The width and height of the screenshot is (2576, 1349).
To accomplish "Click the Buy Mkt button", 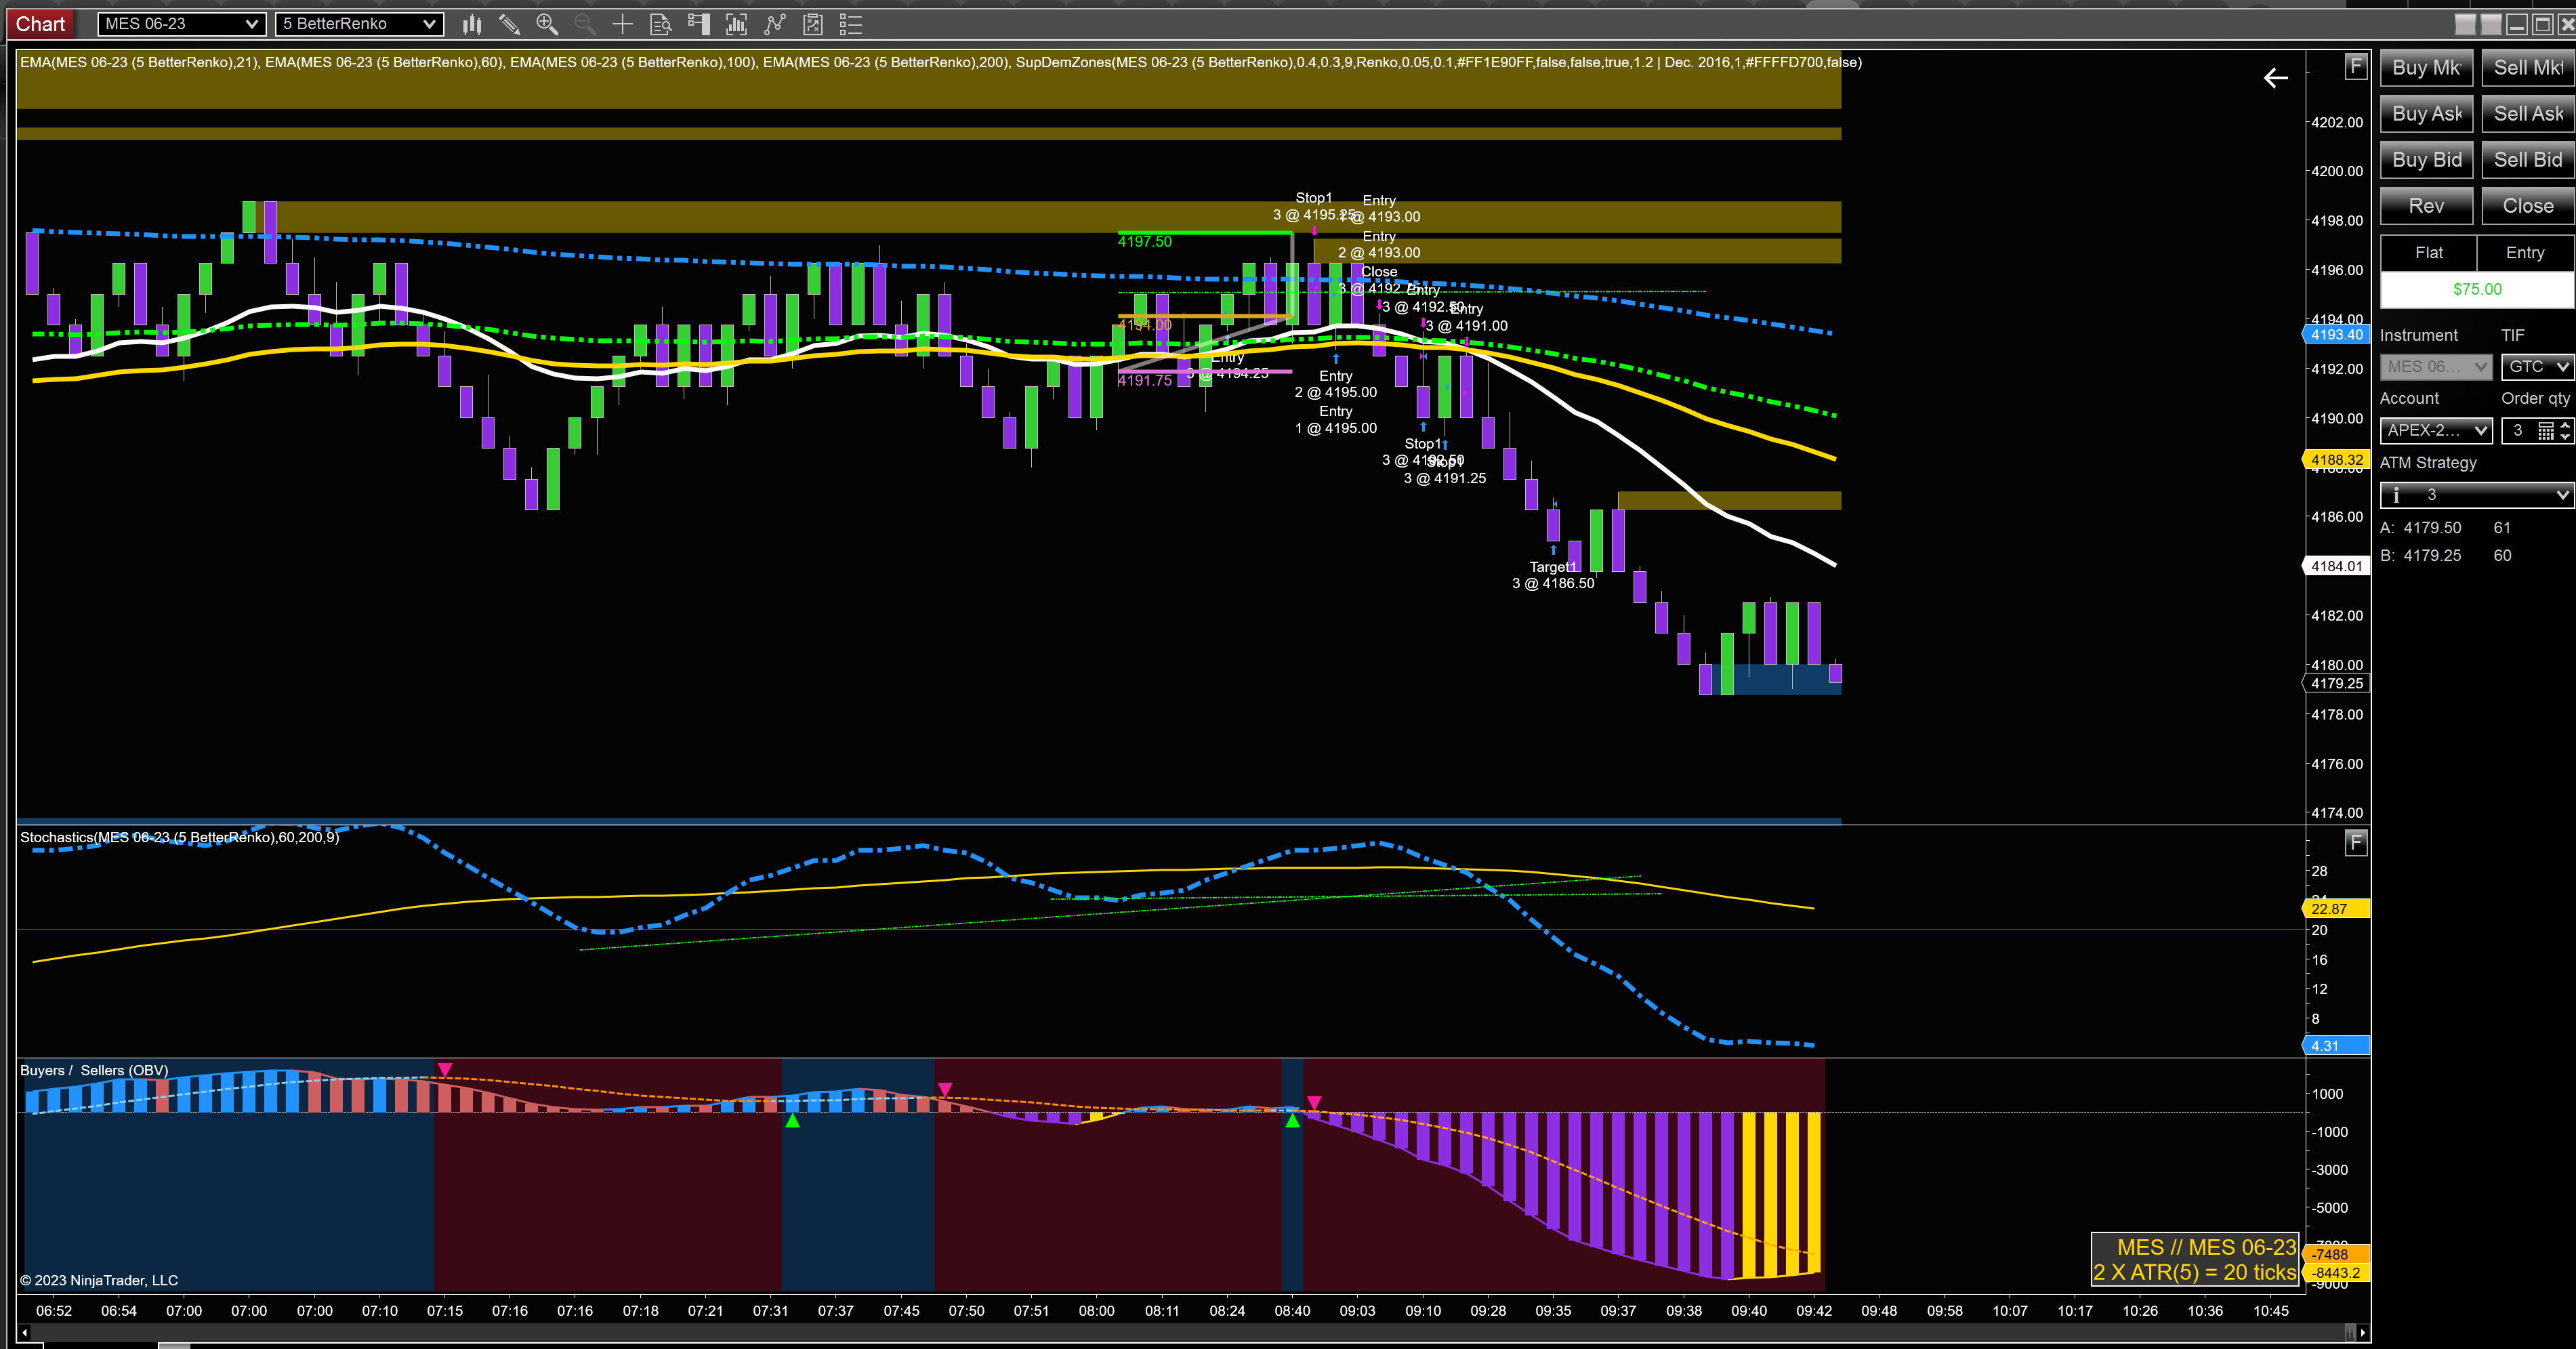I will [2426, 68].
